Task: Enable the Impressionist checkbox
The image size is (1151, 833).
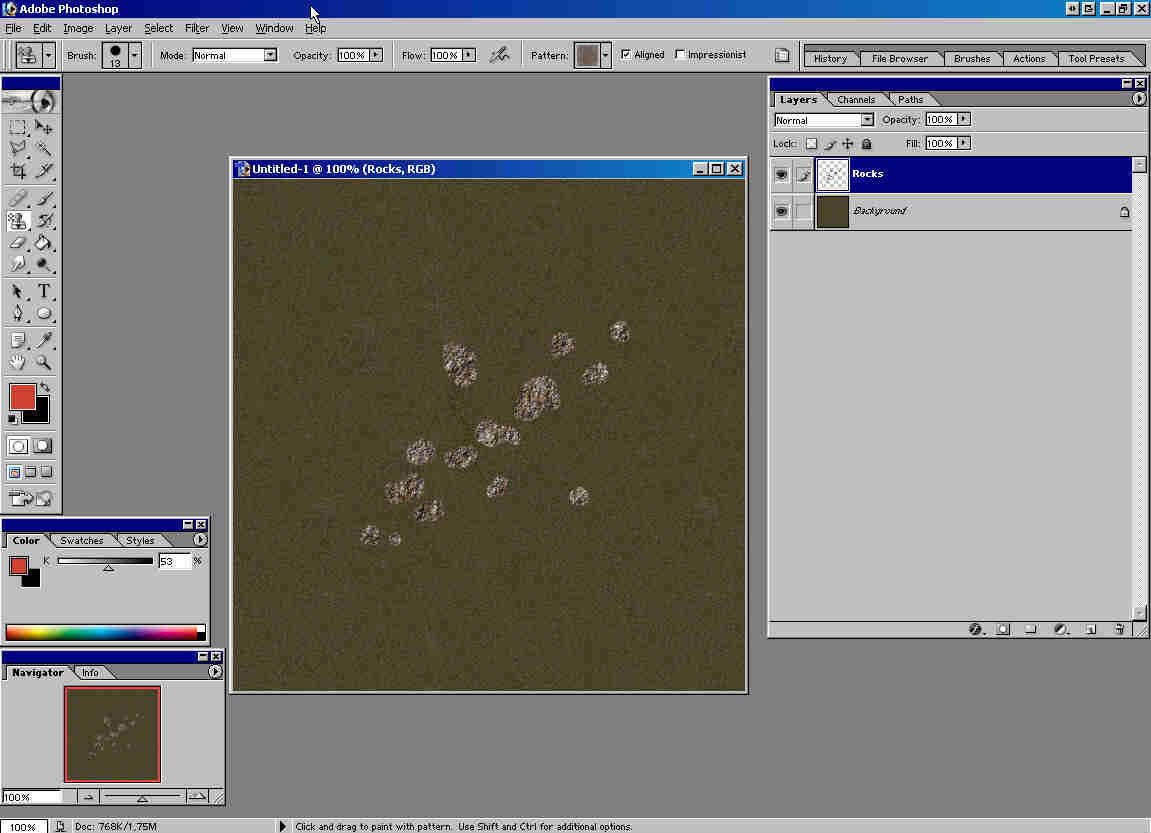Action: (x=681, y=55)
